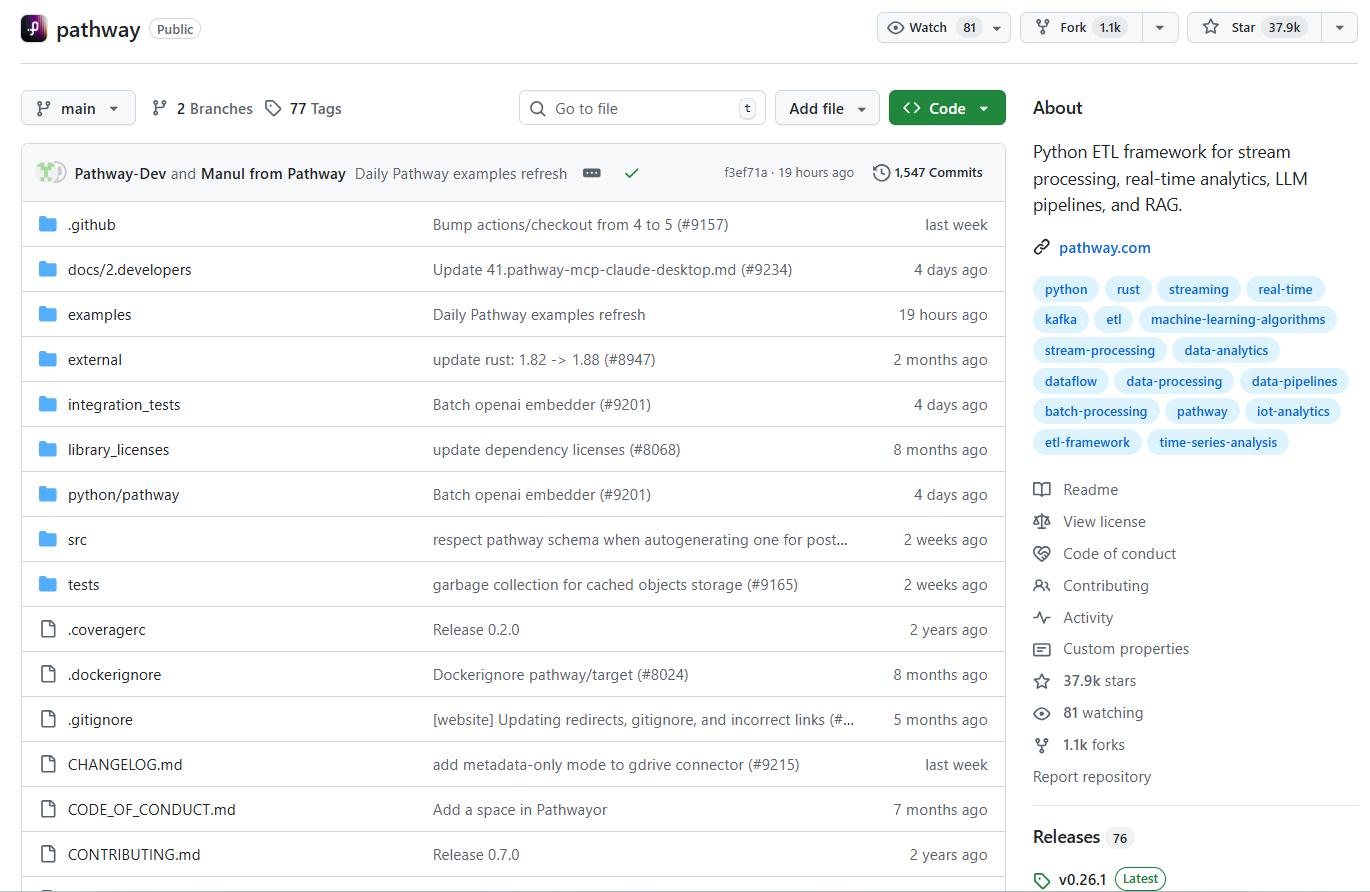Click the streaming topic tag
Image resolution: width=1370 pixels, height=892 pixels.
[1198, 289]
